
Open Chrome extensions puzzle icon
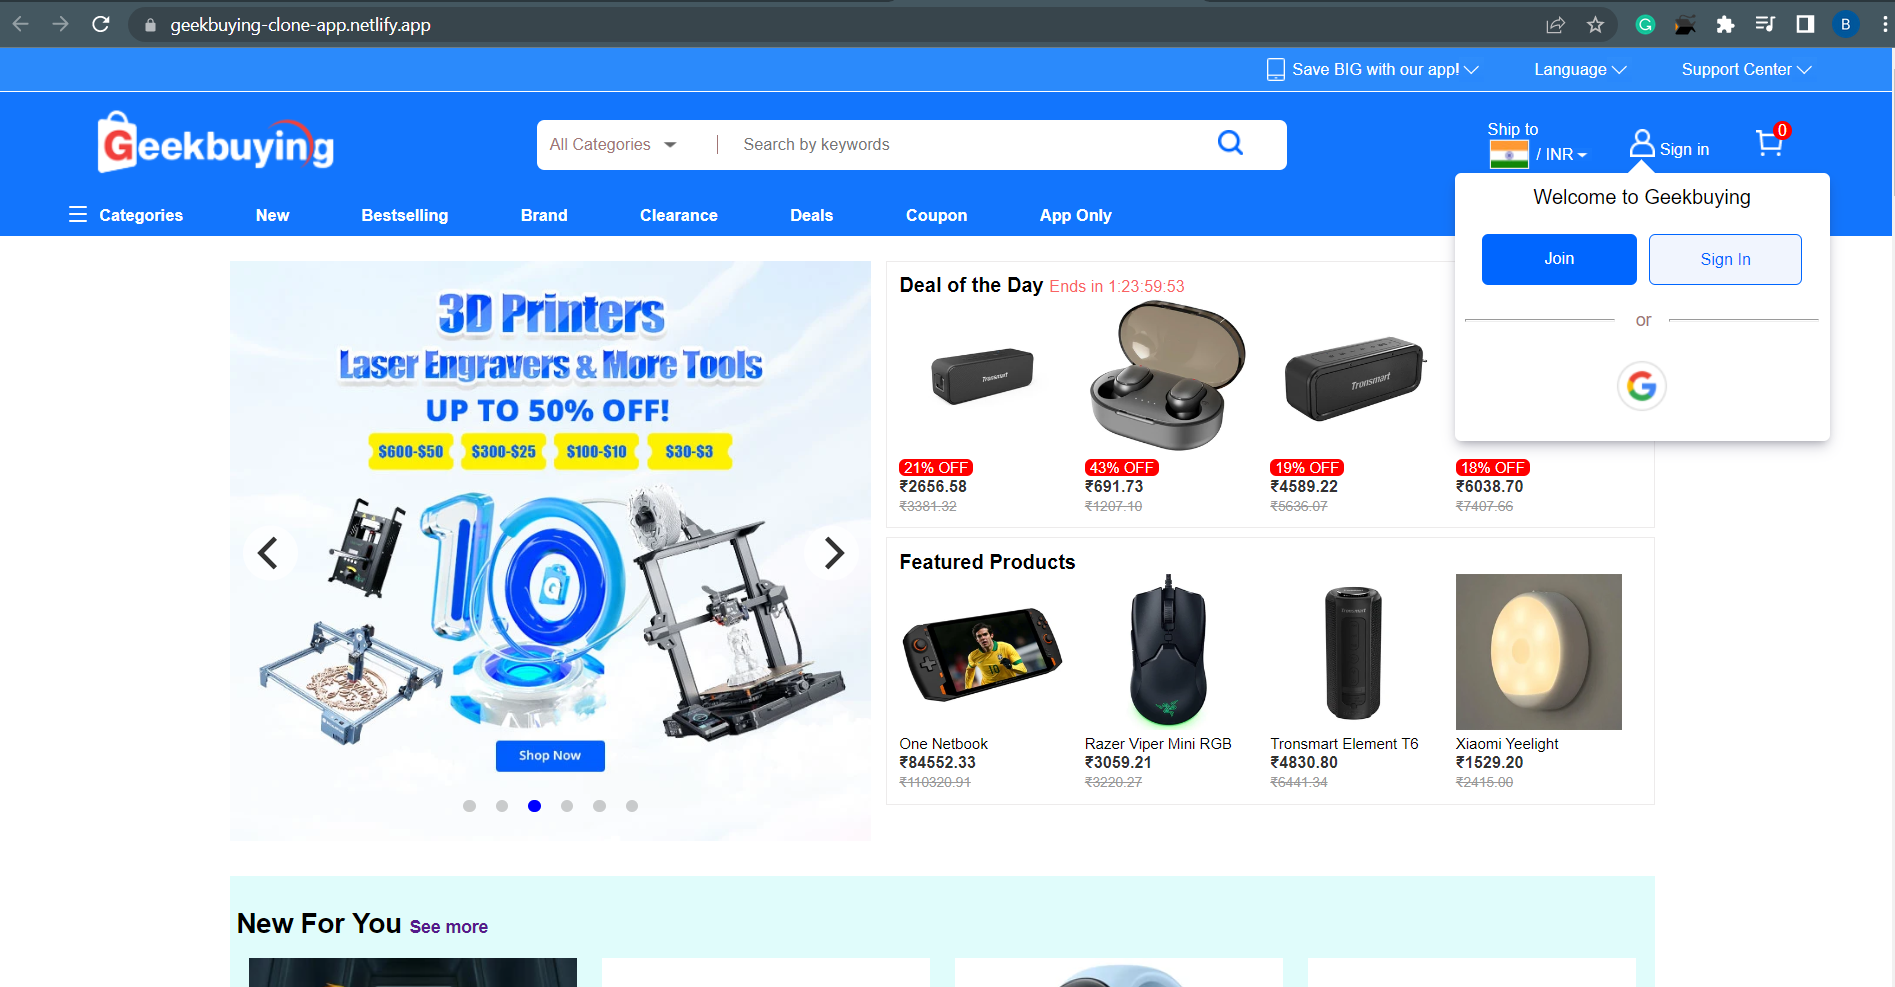1725,25
